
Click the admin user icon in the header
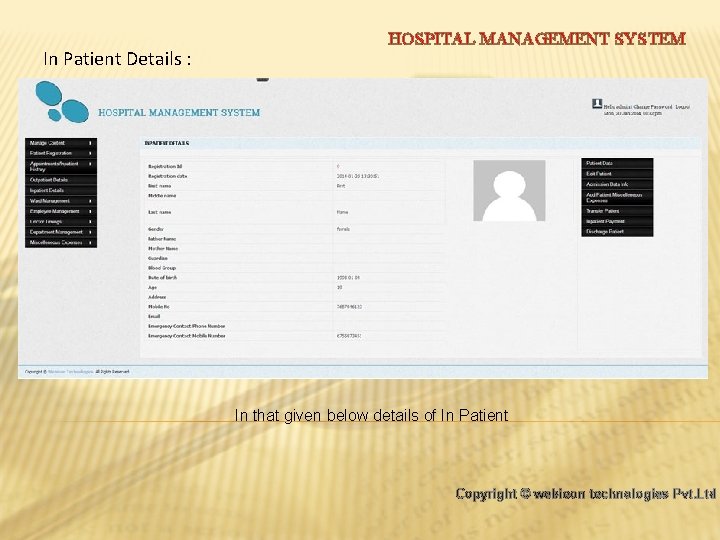coord(596,104)
